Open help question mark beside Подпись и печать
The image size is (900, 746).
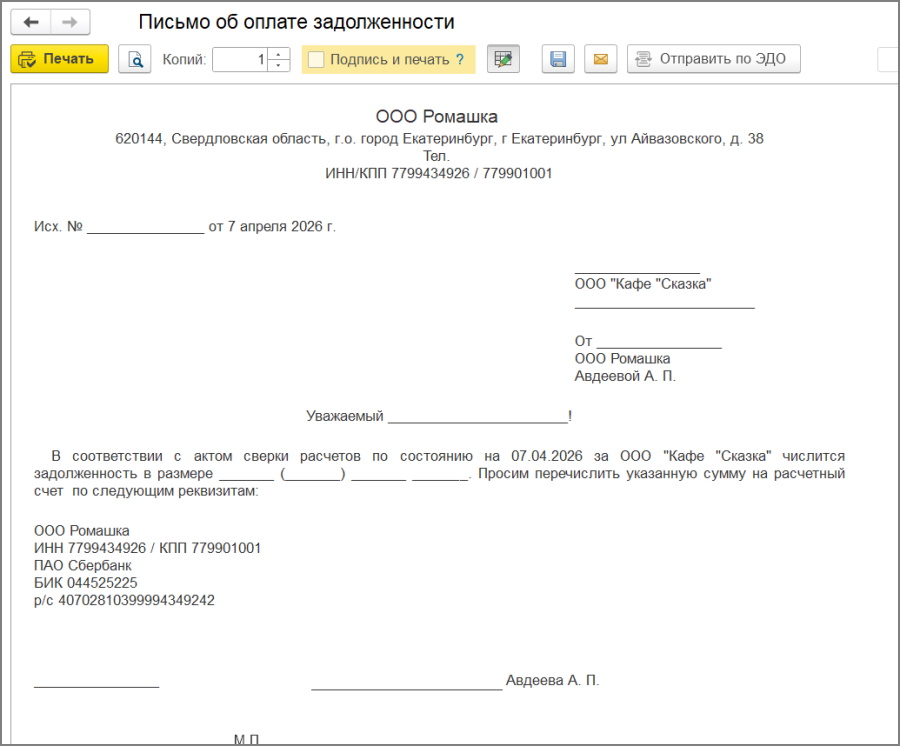[460, 60]
